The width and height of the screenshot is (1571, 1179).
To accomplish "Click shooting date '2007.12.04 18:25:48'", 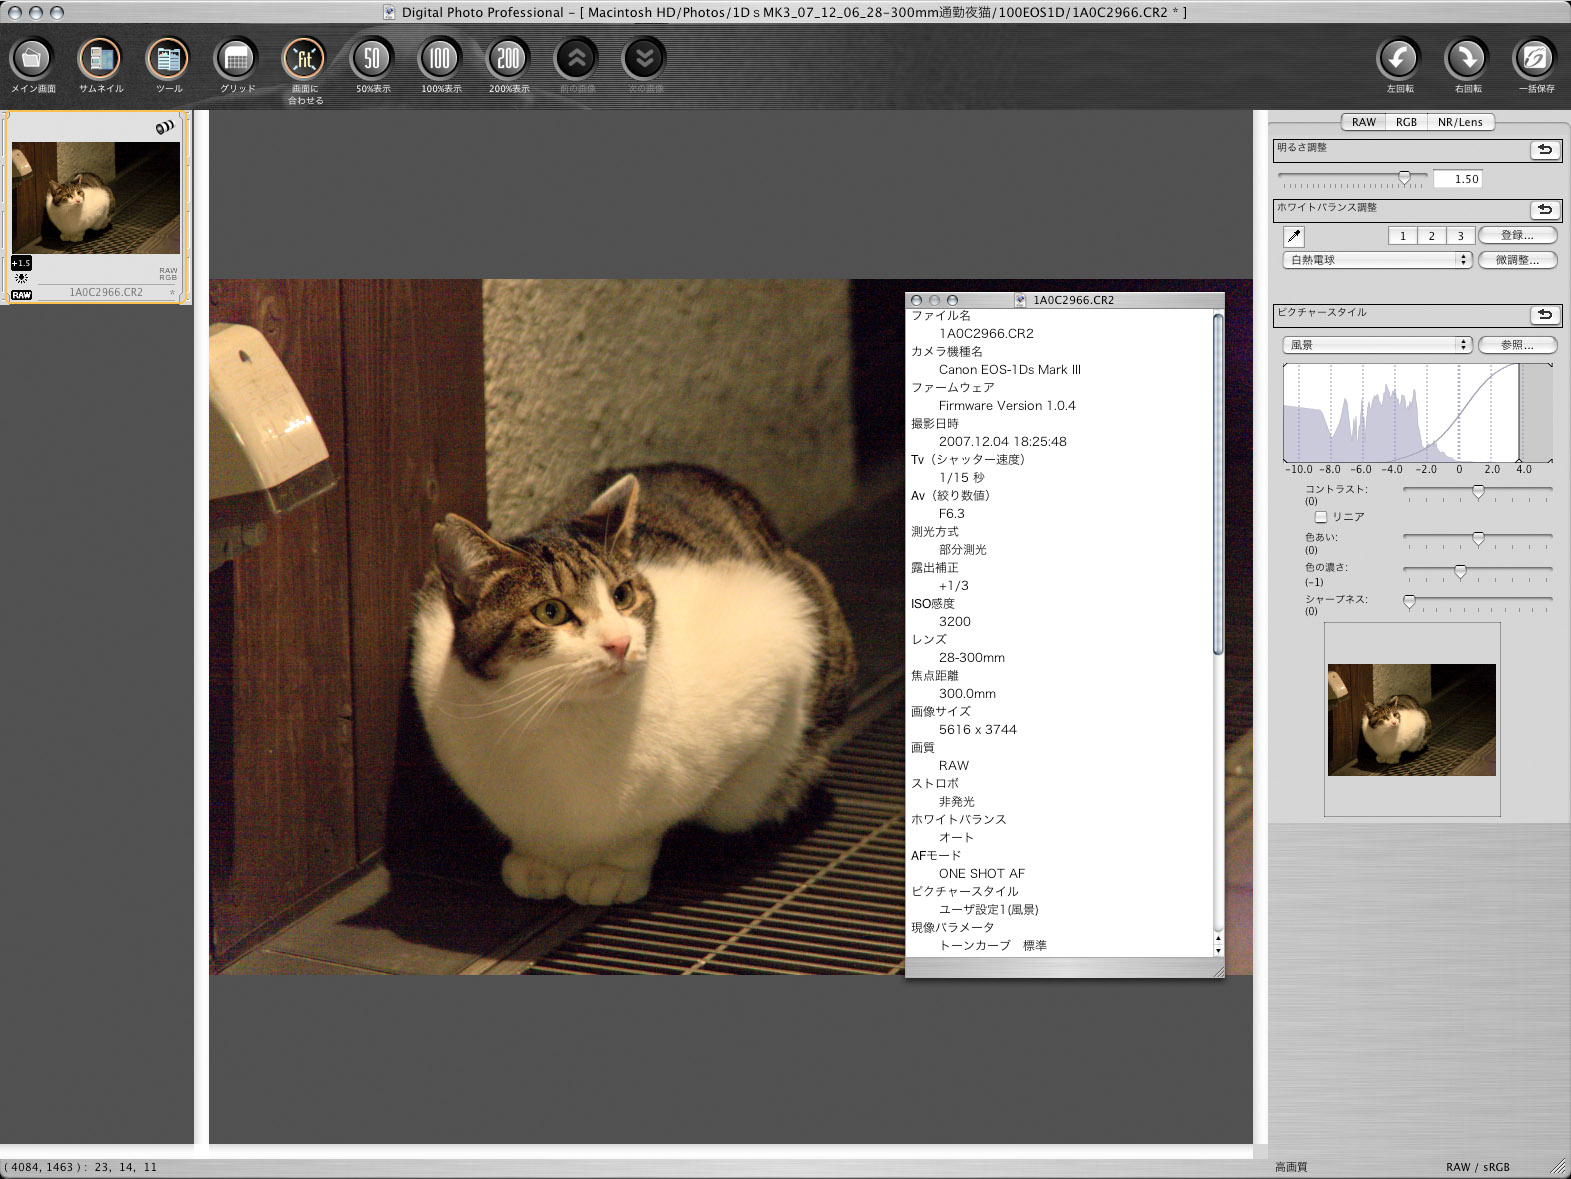I will pyautogui.click(x=1002, y=442).
